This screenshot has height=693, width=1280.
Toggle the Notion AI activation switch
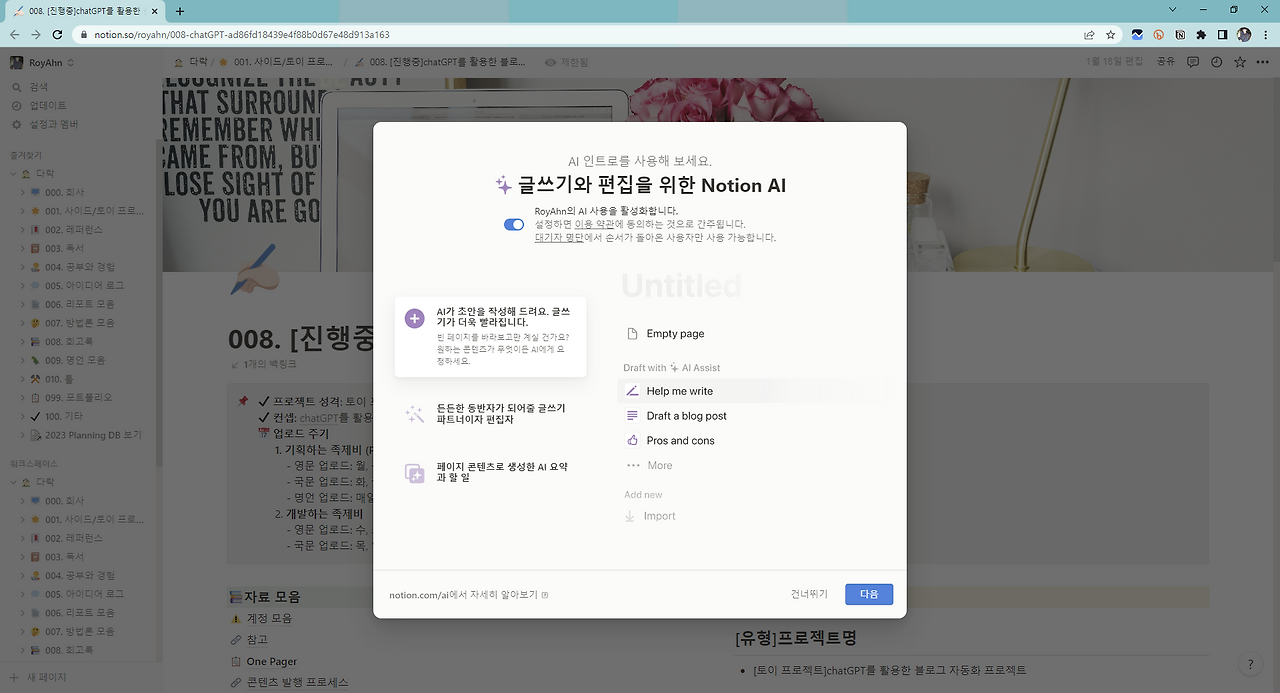click(x=514, y=224)
